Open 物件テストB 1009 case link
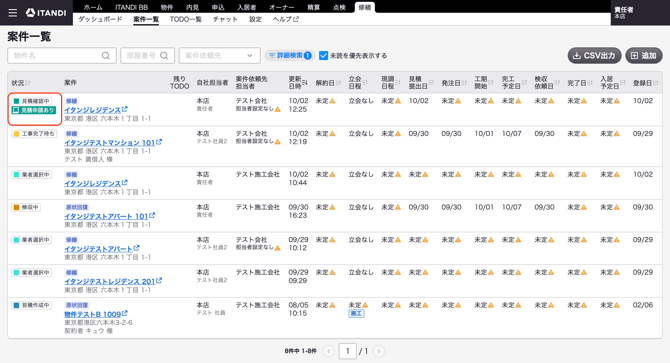Screen dimensions: 670x363 [x=92, y=314]
